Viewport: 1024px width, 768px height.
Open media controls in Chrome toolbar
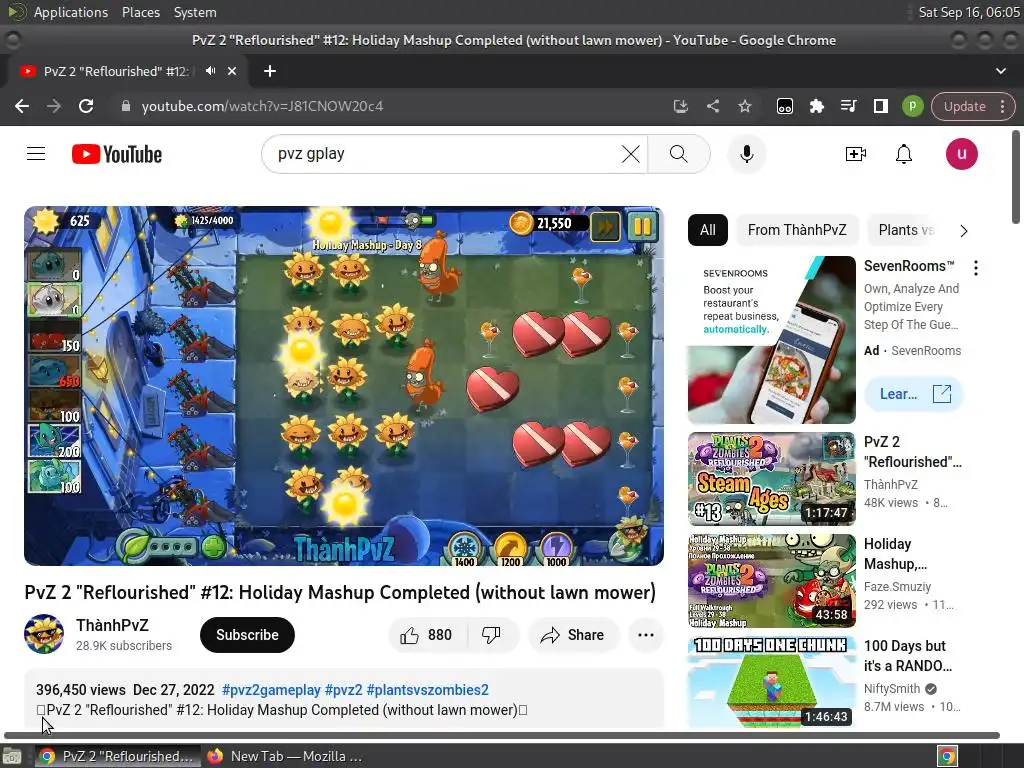point(848,106)
